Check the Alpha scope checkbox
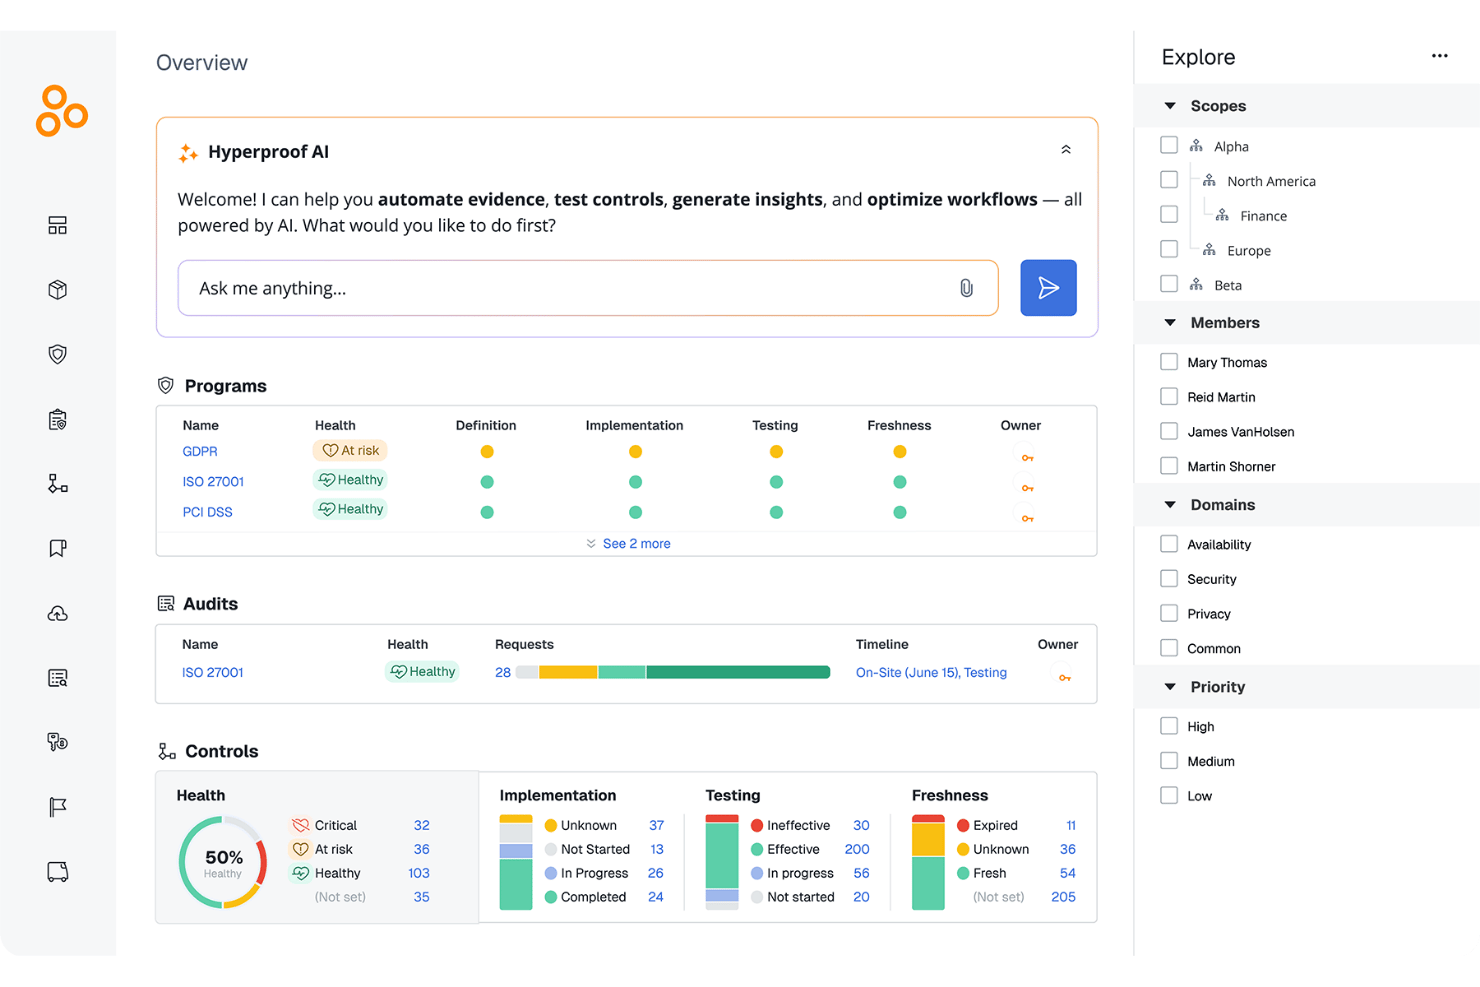Image resolution: width=1480 pixels, height=987 pixels. (x=1169, y=145)
